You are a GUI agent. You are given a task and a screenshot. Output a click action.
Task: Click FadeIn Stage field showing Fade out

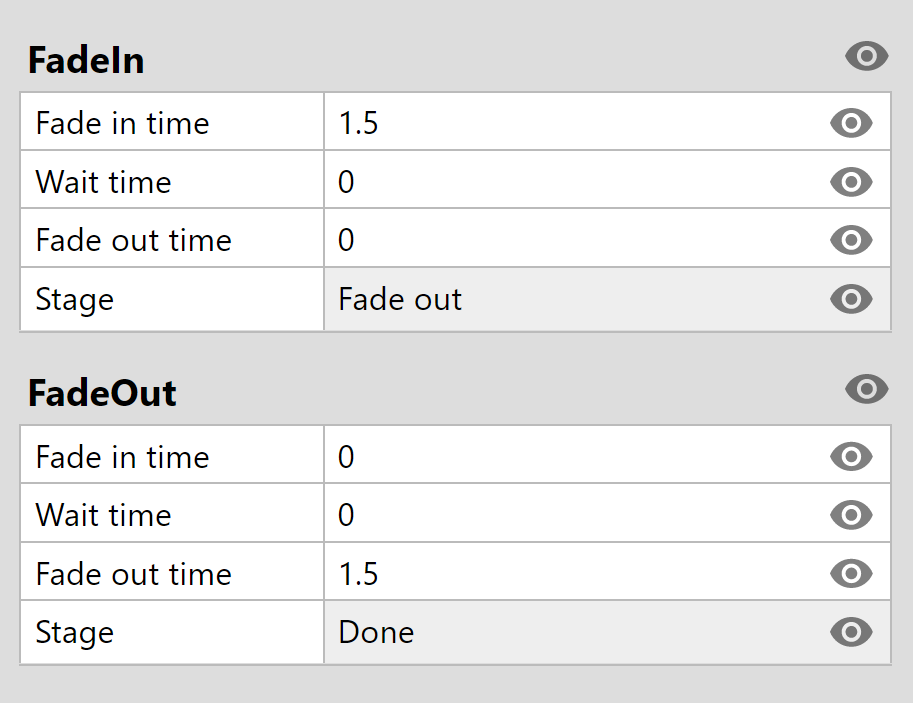[574, 299]
